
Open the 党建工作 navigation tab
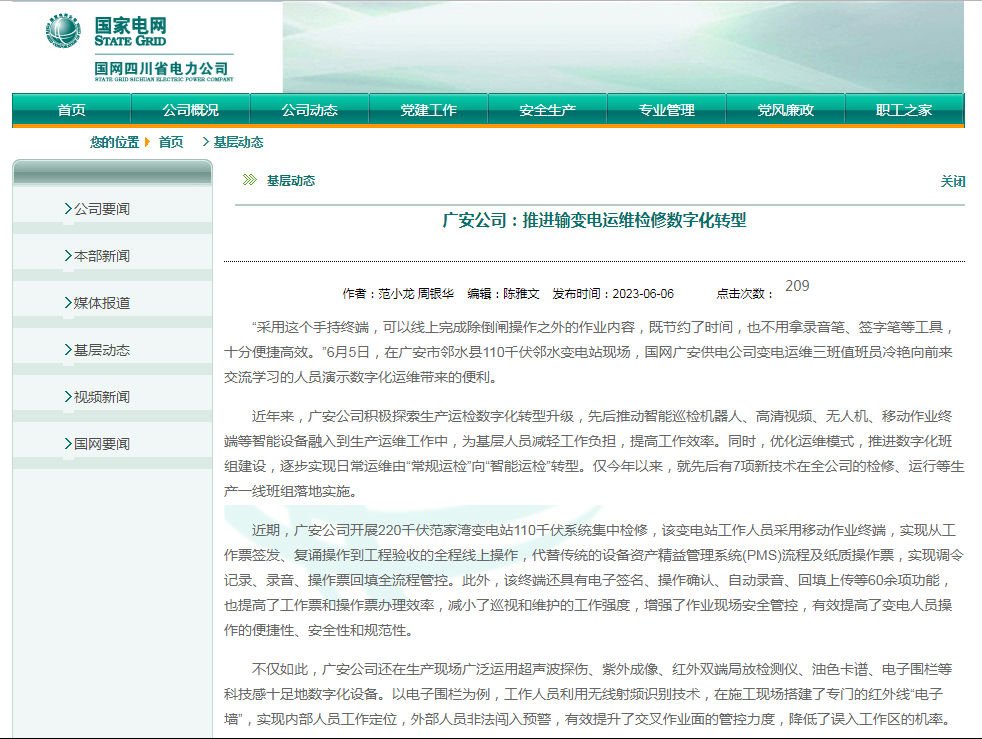coord(428,110)
